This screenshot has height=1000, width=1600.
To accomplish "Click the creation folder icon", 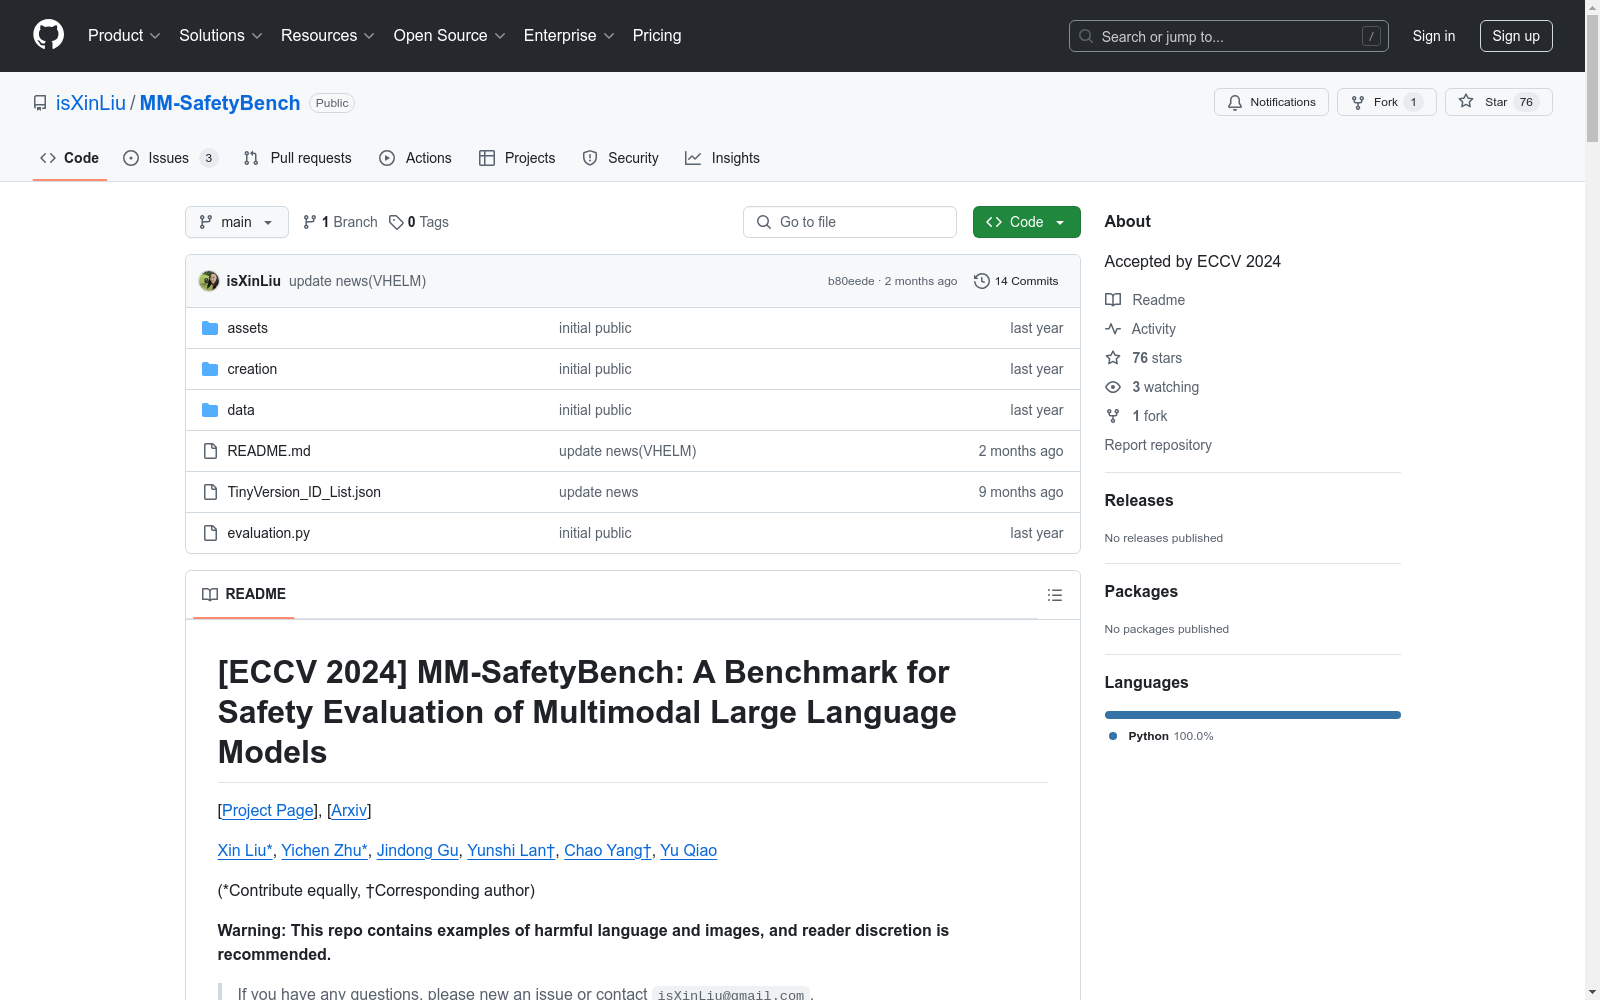I will click(210, 369).
